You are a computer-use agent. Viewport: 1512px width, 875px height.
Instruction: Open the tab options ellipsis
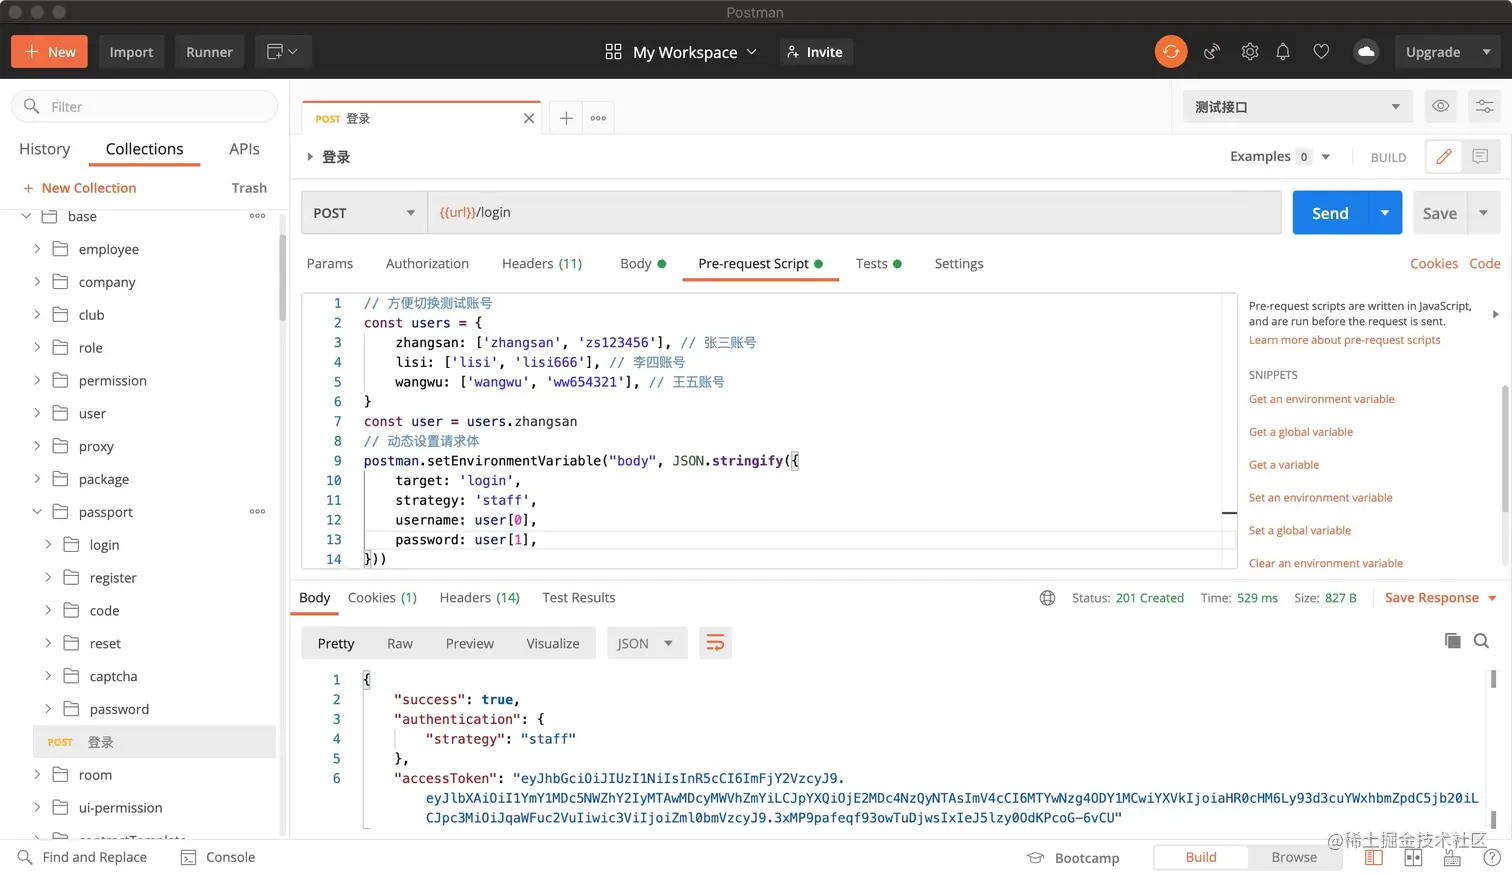click(x=598, y=118)
